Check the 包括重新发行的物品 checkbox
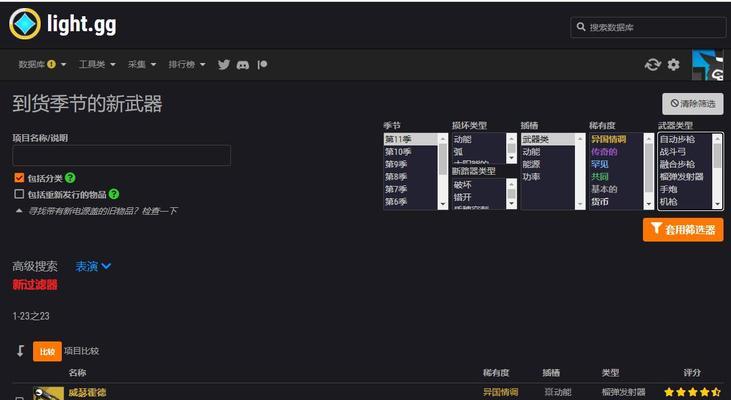This screenshot has width=731, height=400. (x=19, y=194)
